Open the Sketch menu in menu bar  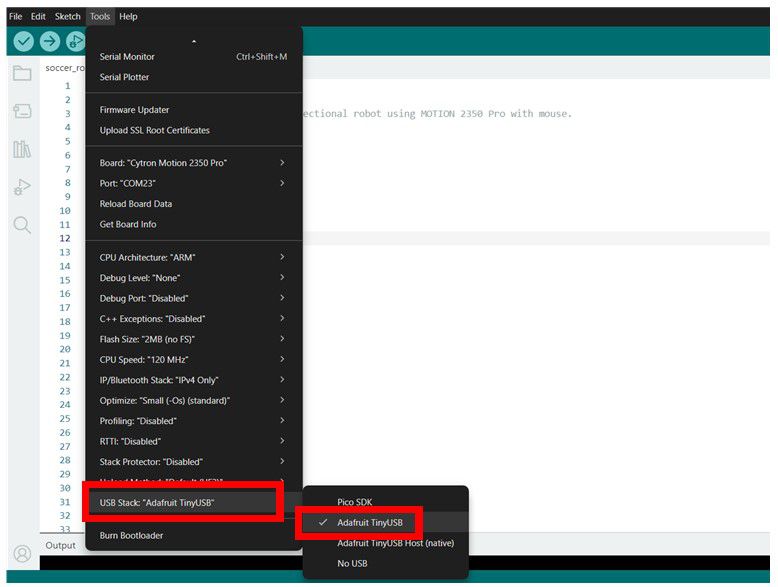67,17
